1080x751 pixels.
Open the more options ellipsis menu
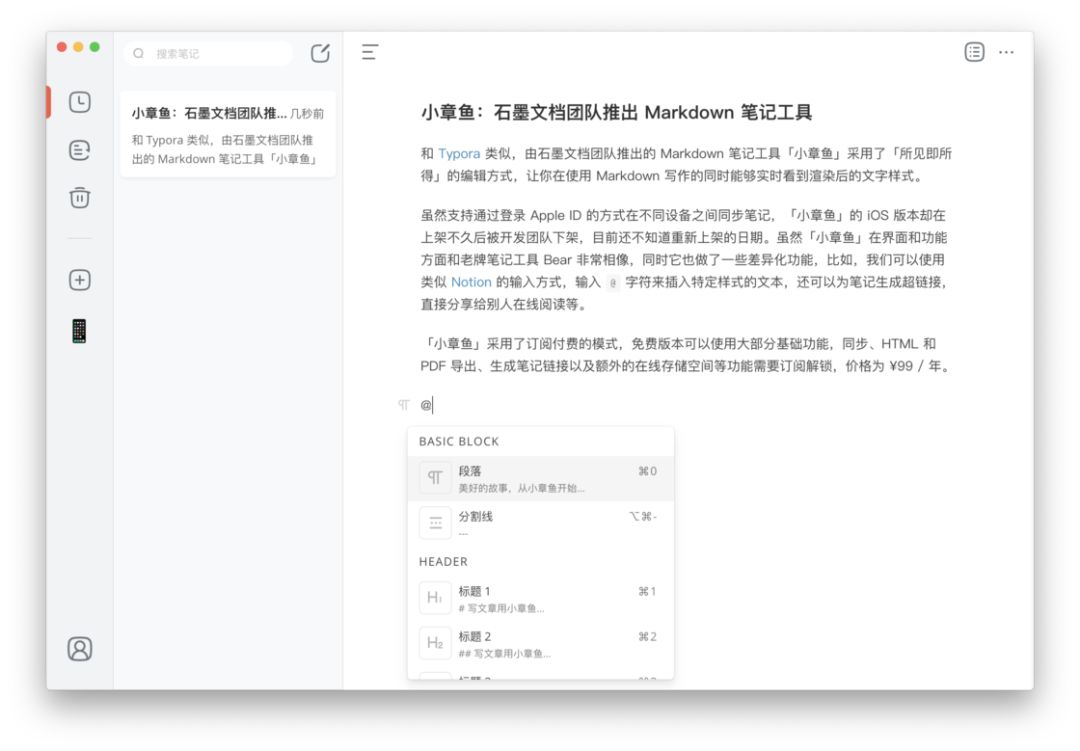[x=1006, y=52]
